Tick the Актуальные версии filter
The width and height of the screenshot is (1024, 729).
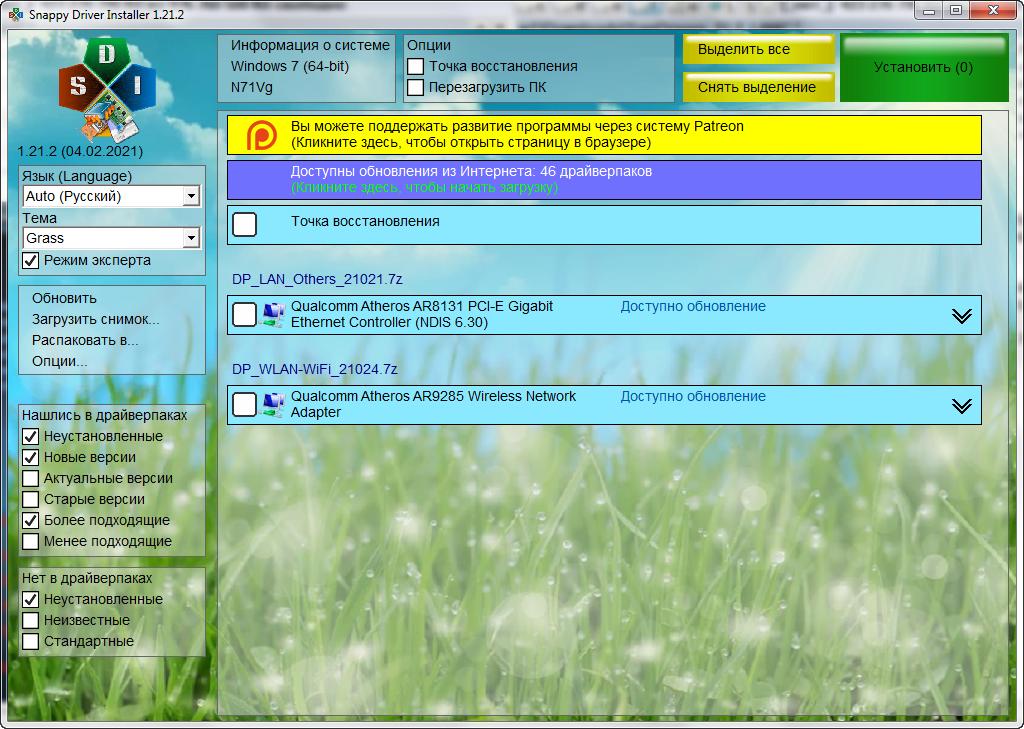(x=31, y=478)
